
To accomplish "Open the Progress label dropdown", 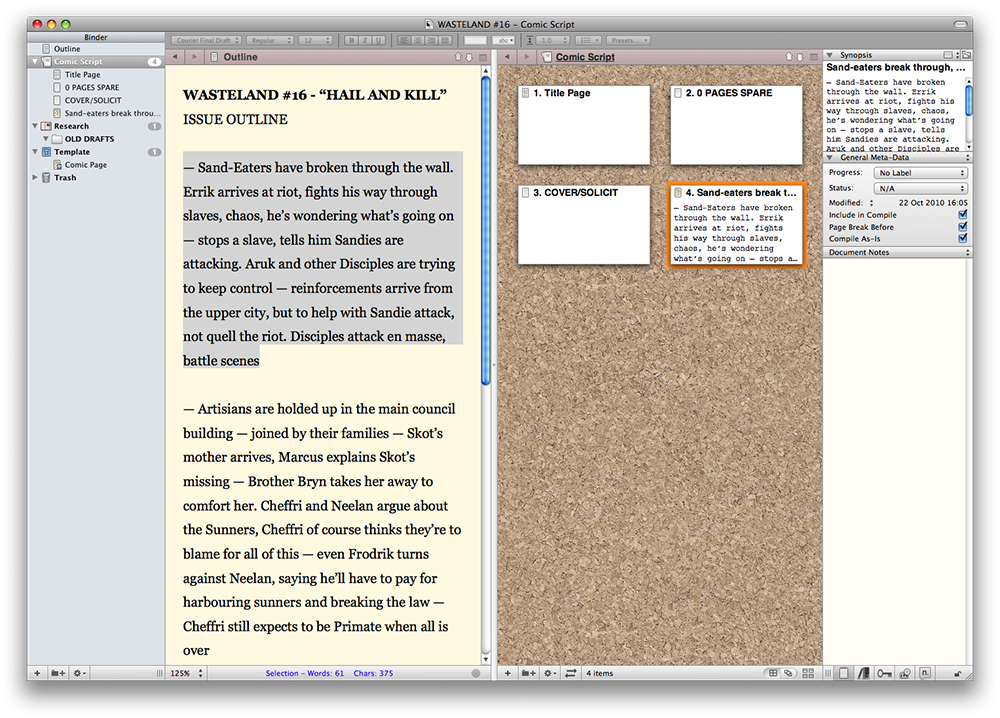I will (920, 173).
